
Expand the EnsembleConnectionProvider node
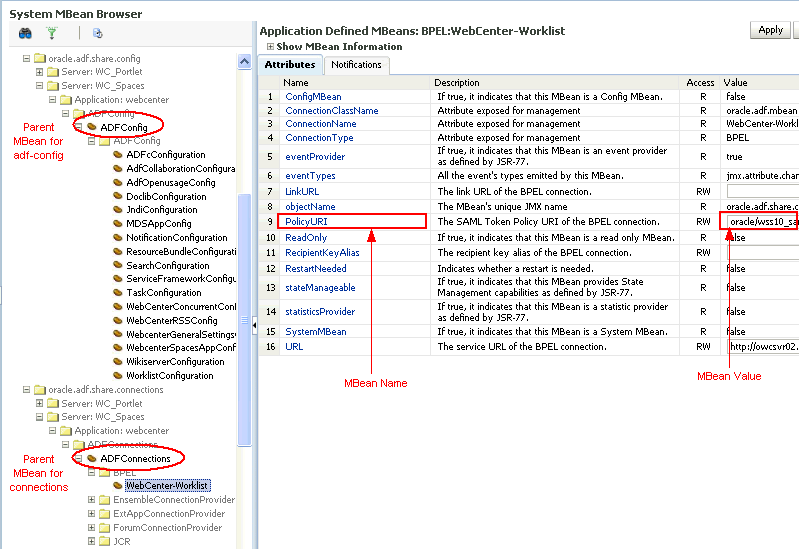[x=91, y=499]
